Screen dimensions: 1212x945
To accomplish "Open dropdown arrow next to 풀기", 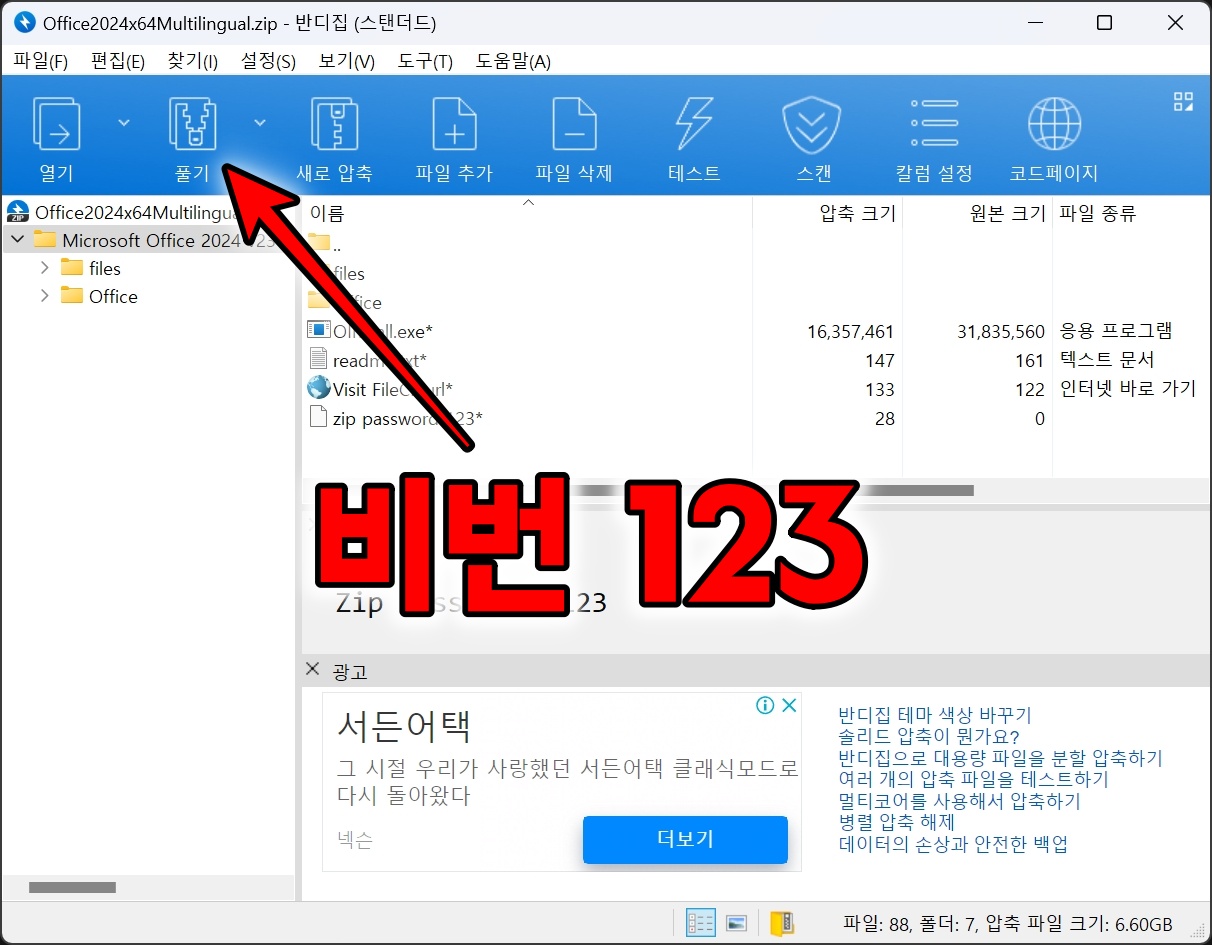I will pos(260,122).
